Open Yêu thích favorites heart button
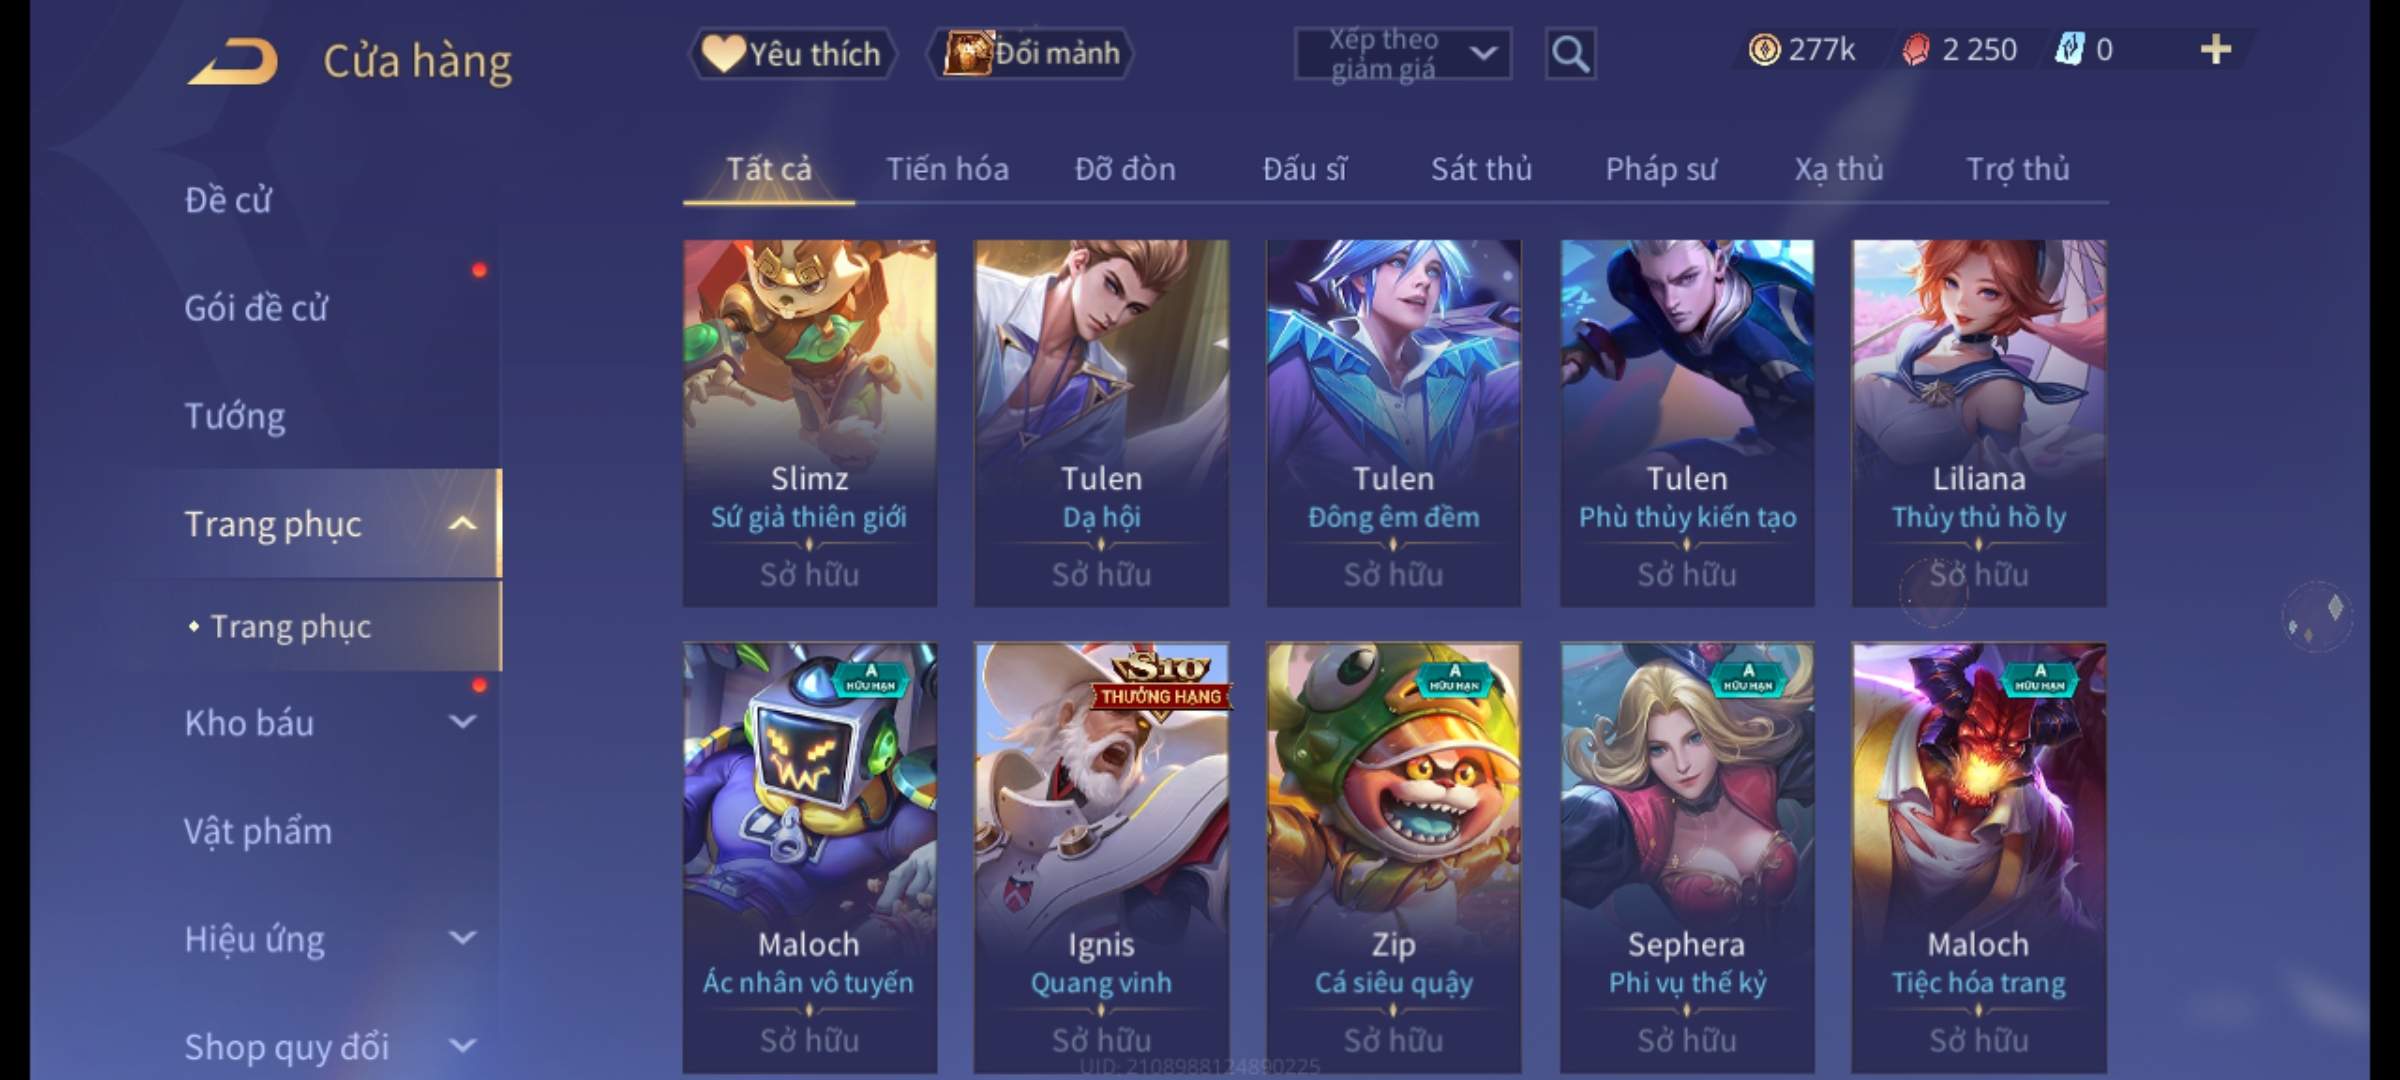 [x=792, y=54]
